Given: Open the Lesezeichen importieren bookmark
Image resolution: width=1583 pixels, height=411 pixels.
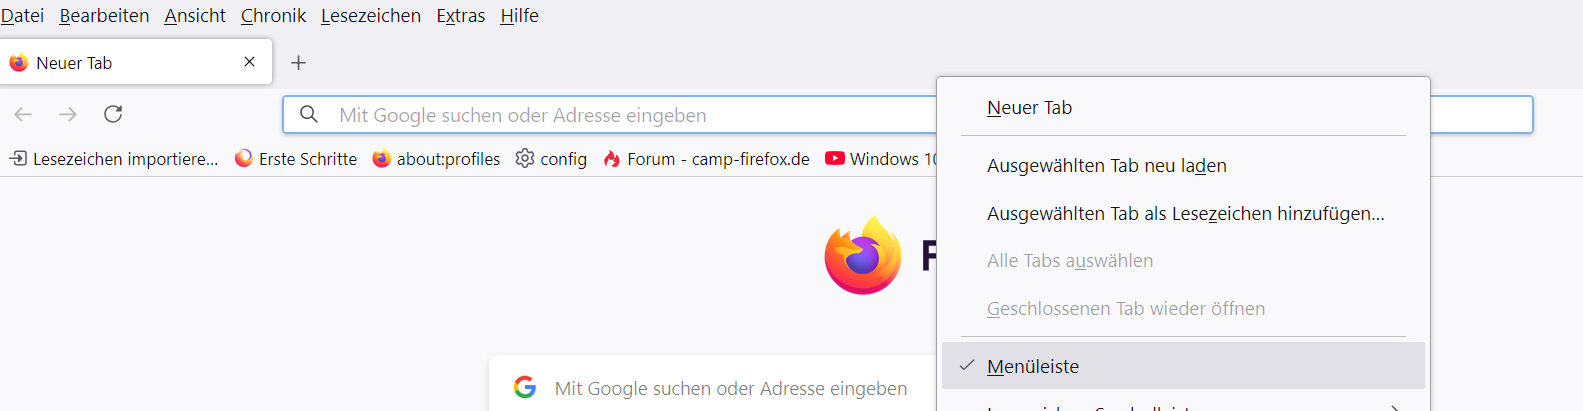Looking at the screenshot, I should (x=114, y=159).
